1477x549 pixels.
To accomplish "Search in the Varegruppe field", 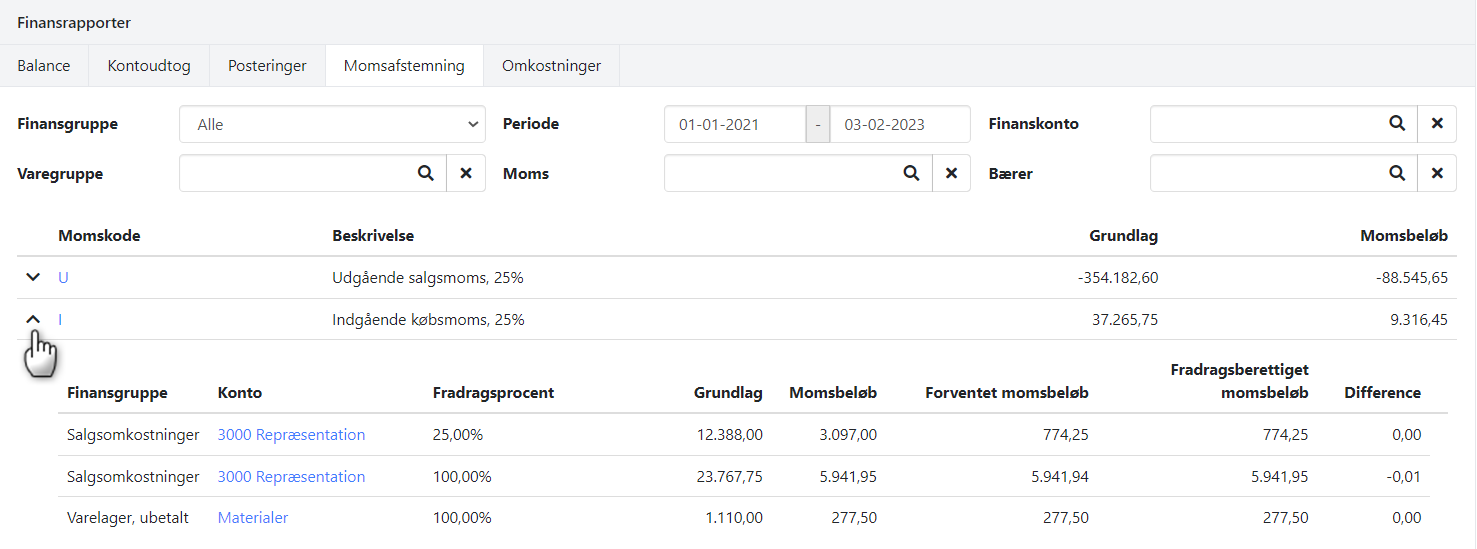I will [x=426, y=173].
